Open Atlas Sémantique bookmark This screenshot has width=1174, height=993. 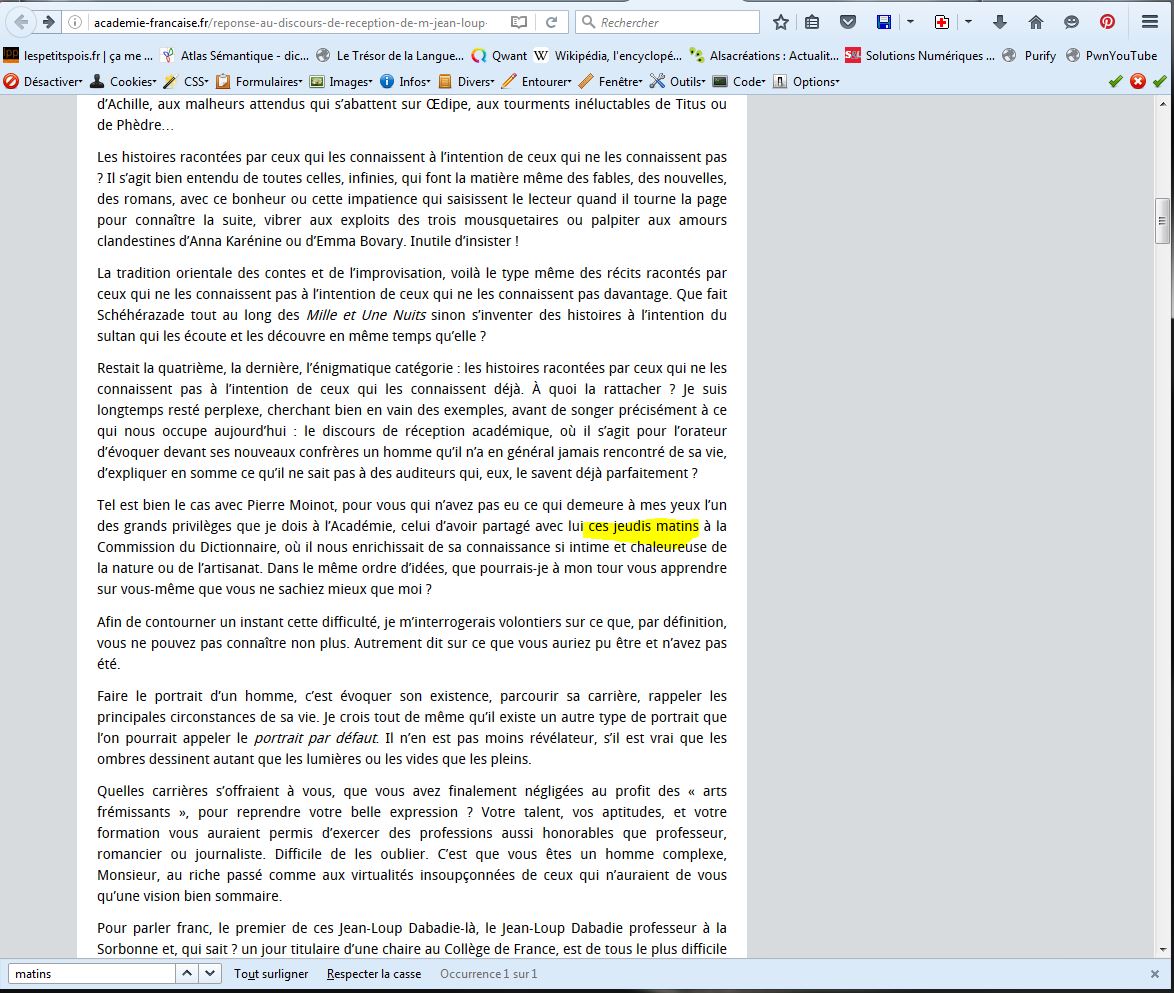[x=235, y=55]
